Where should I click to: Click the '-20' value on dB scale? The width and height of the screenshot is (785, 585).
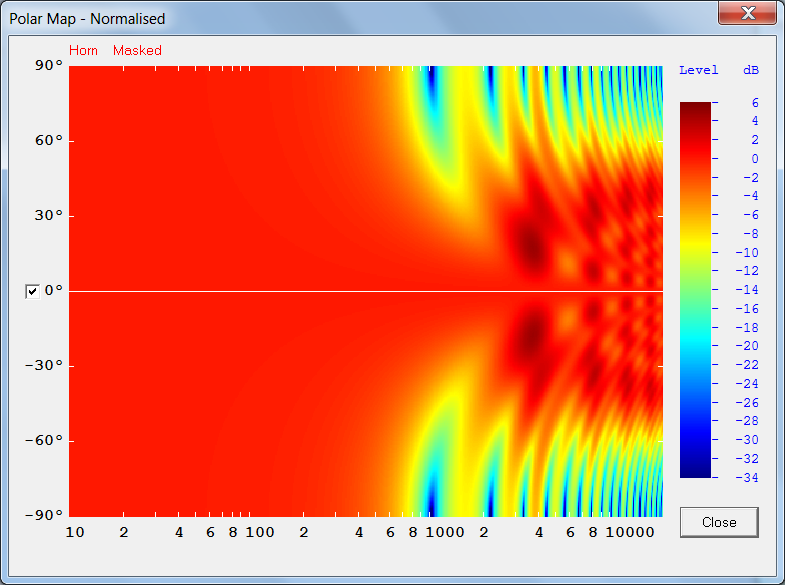[747, 346]
